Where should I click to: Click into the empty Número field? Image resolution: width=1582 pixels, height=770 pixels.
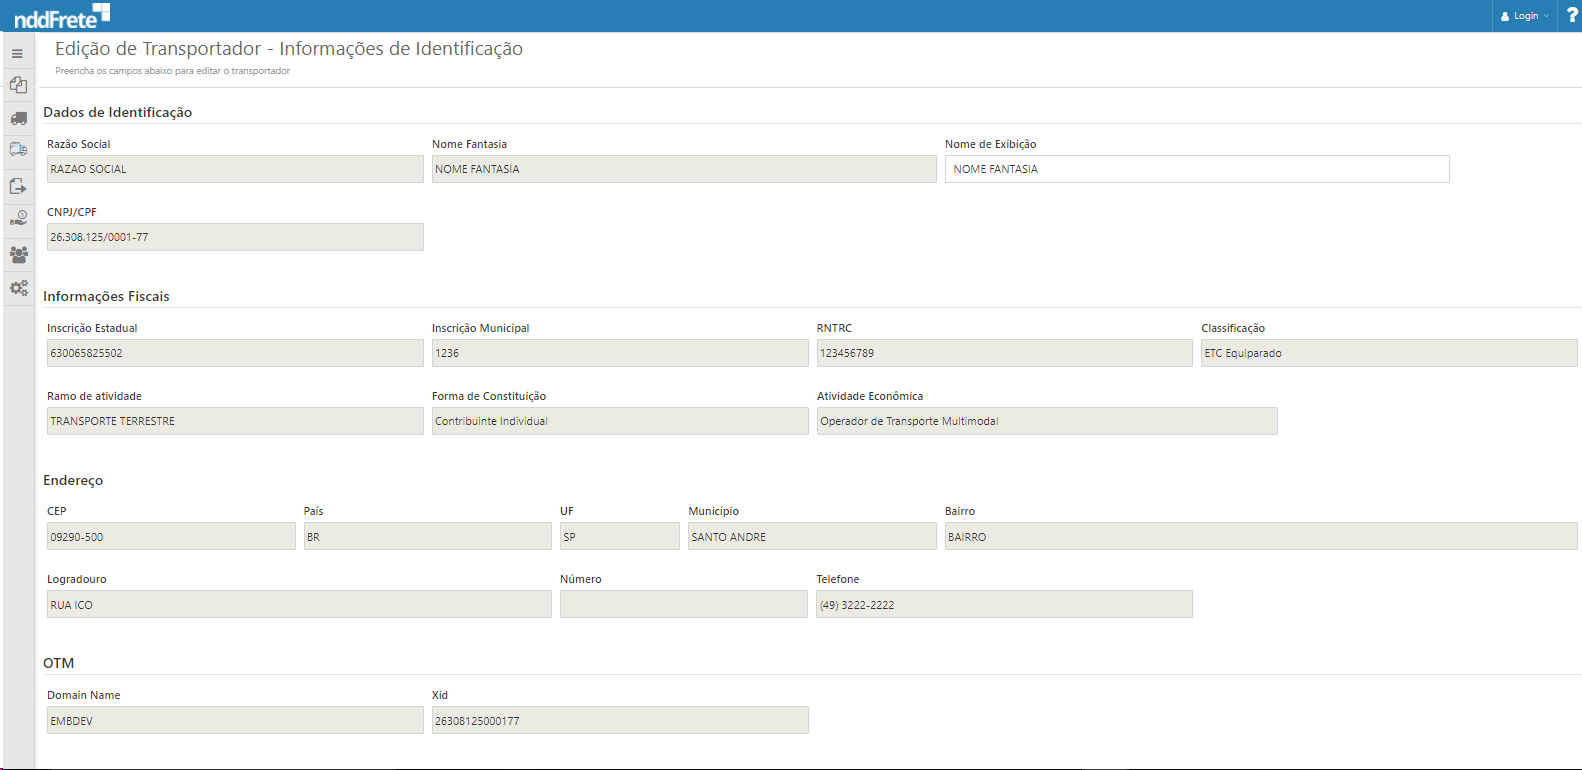(683, 604)
